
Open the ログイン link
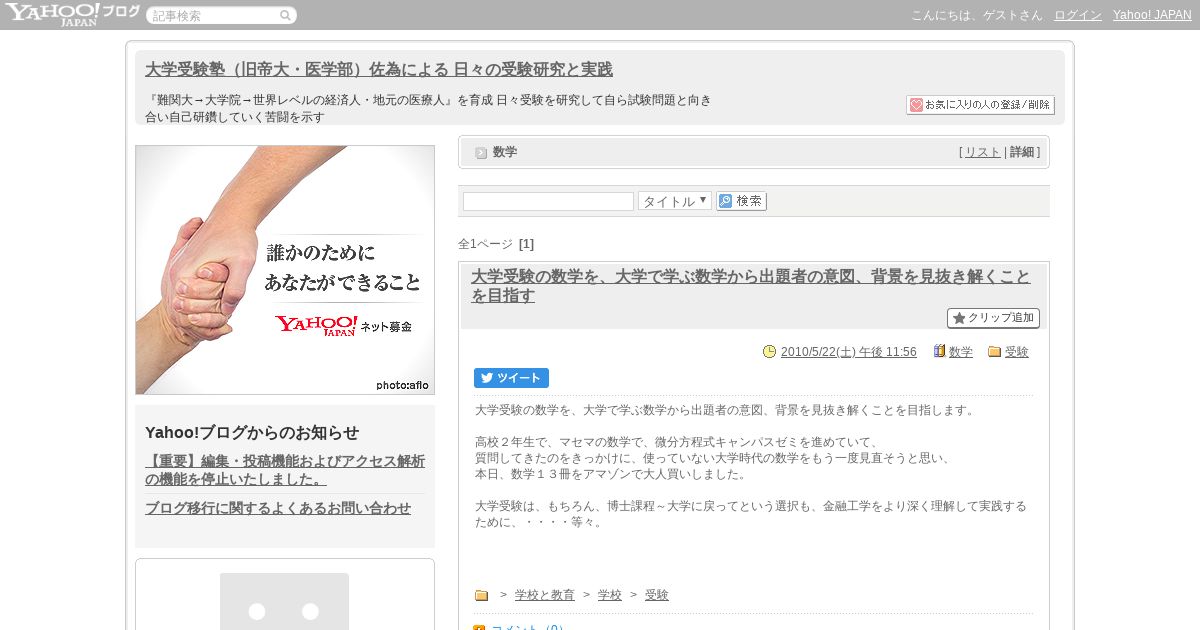(1078, 15)
